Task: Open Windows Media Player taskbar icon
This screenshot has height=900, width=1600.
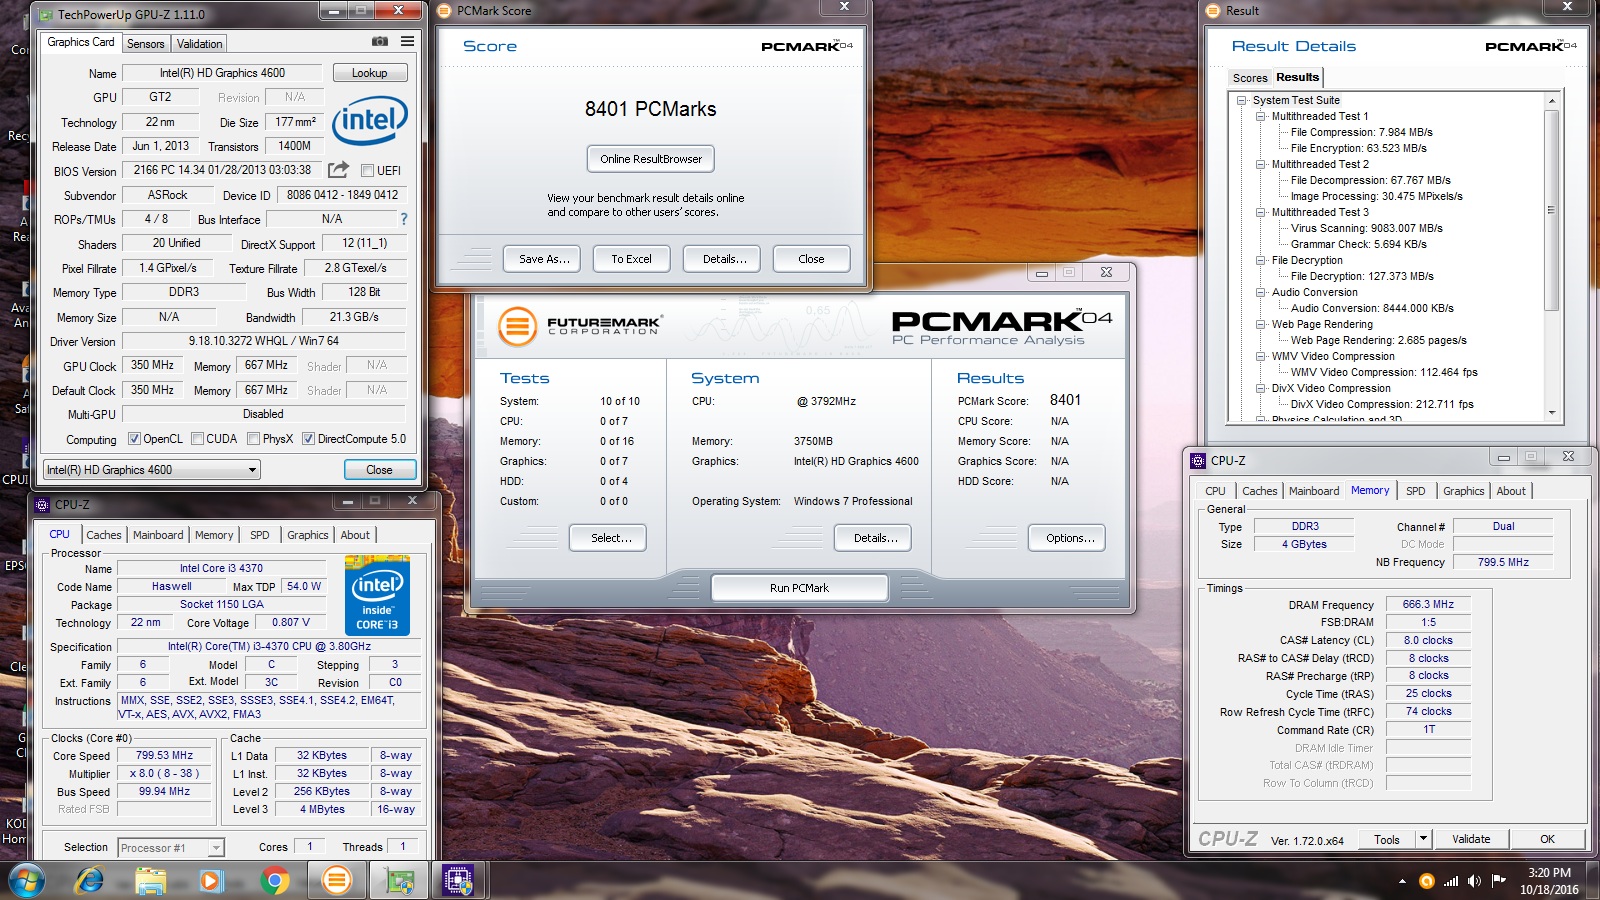Action: click(x=210, y=881)
